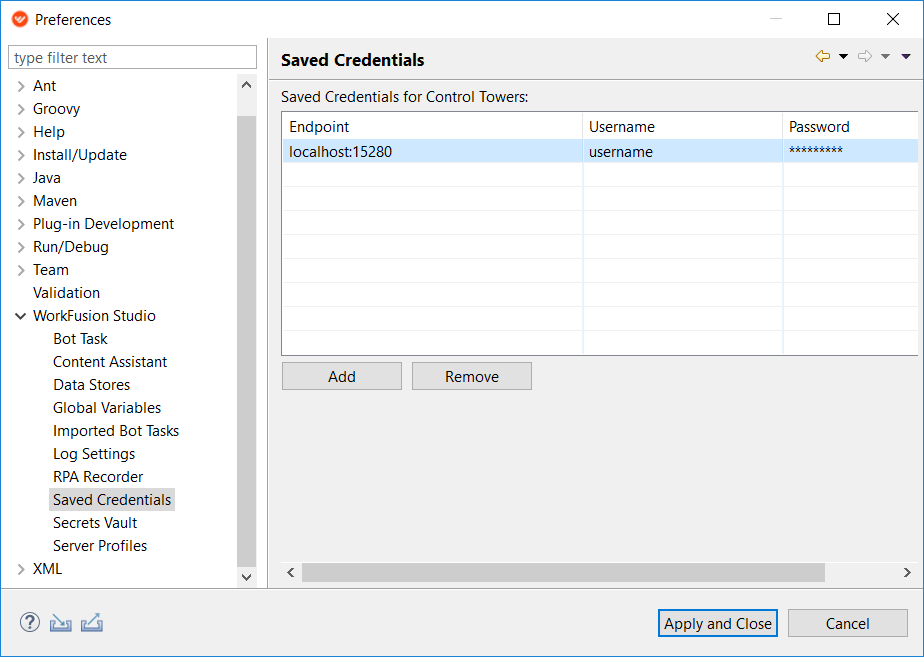Click the tree scrollbar down arrow

246,577
